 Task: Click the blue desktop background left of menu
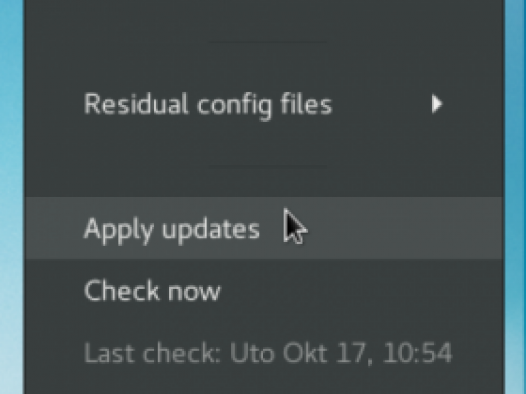12,197
